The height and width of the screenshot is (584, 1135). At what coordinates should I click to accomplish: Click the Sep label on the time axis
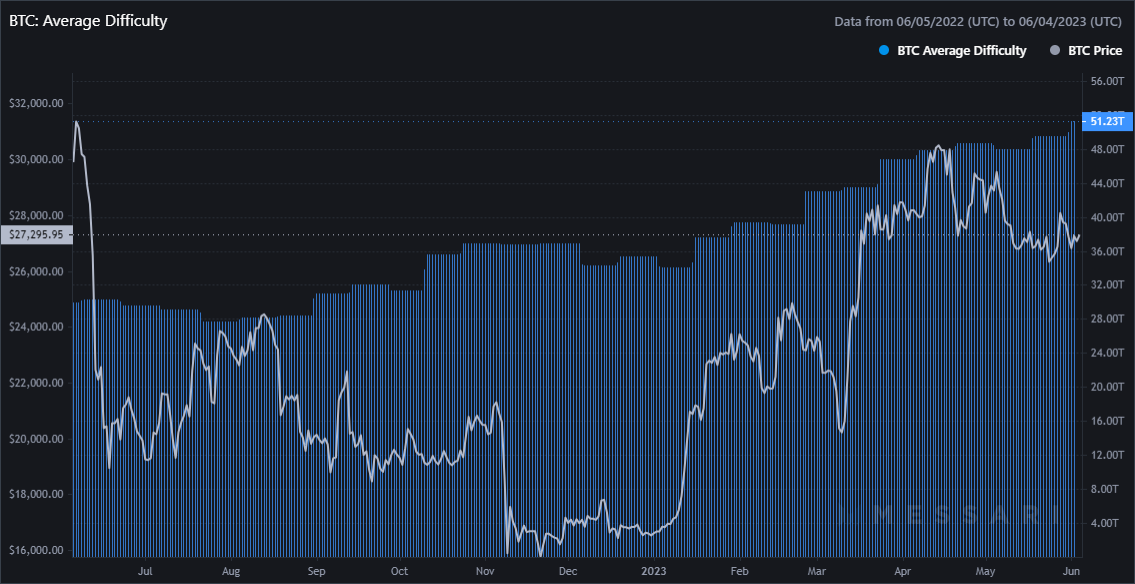(316, 570)
